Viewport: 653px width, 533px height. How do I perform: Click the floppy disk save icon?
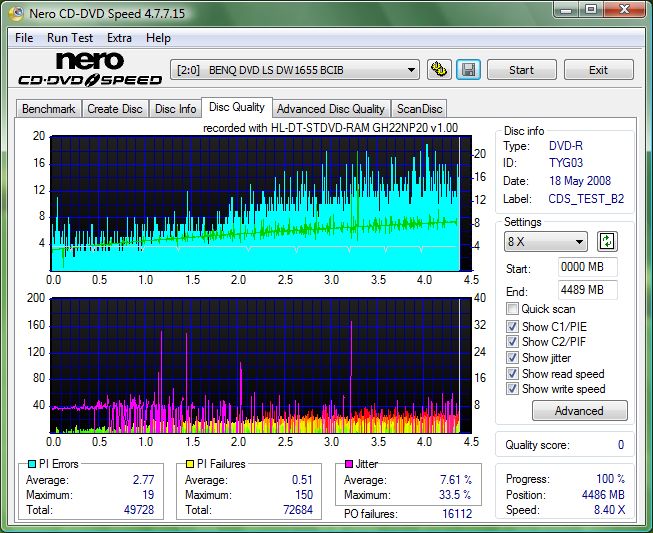pyautogui.click(x=468, y=70)
